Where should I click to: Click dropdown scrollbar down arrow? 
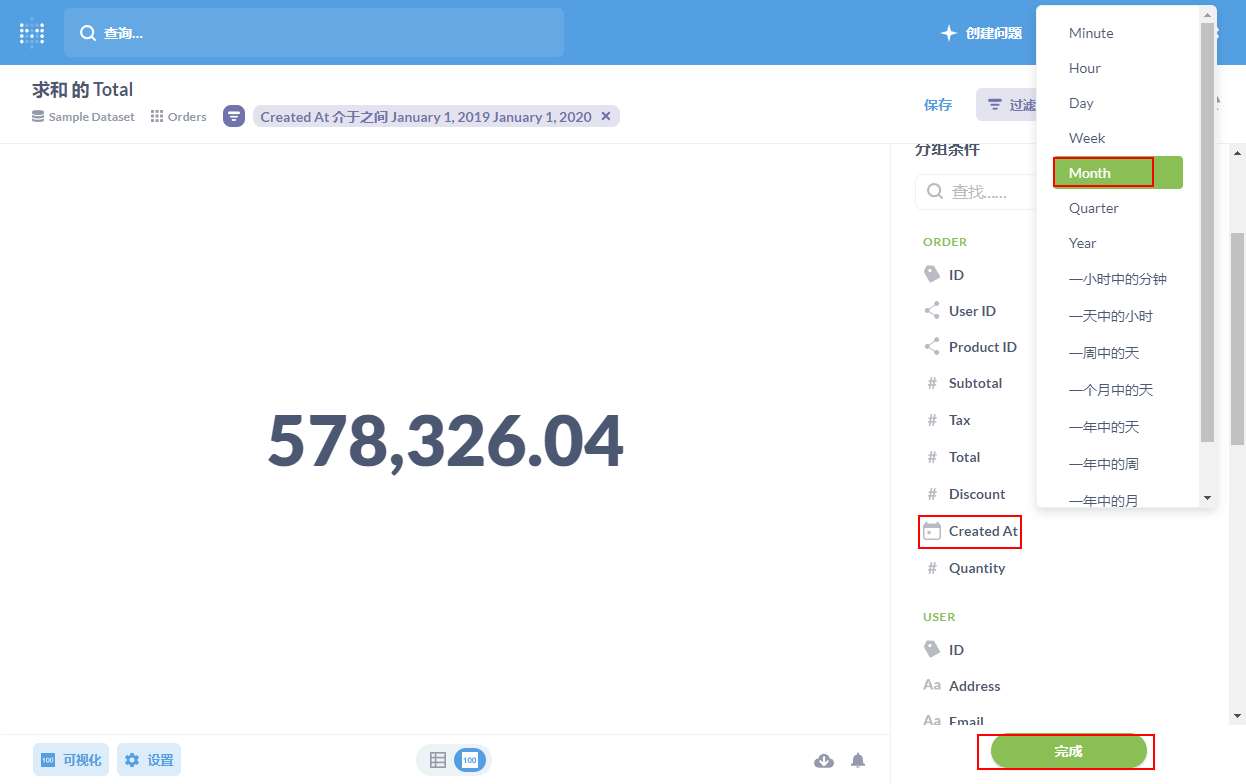(x=1207, y=497)
